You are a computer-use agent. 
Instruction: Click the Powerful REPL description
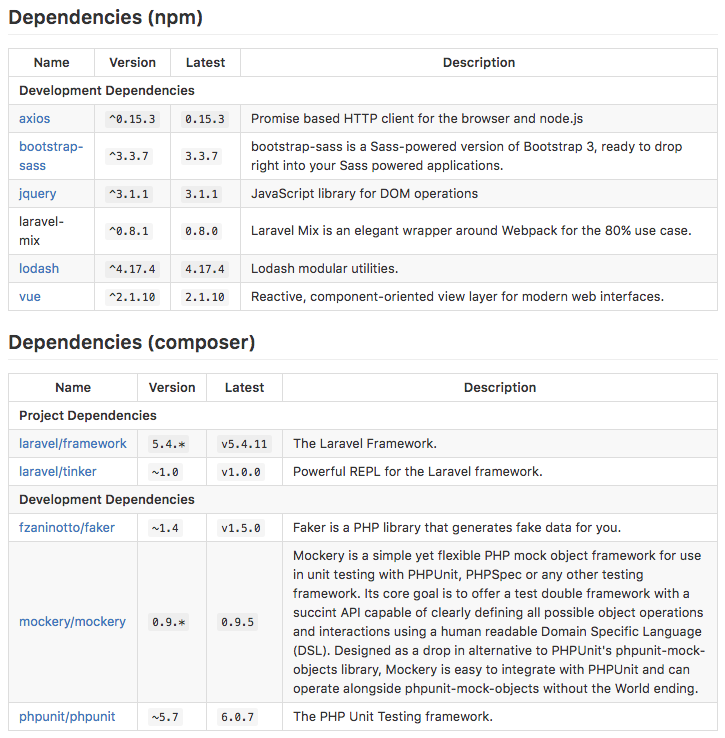point(418,472)
